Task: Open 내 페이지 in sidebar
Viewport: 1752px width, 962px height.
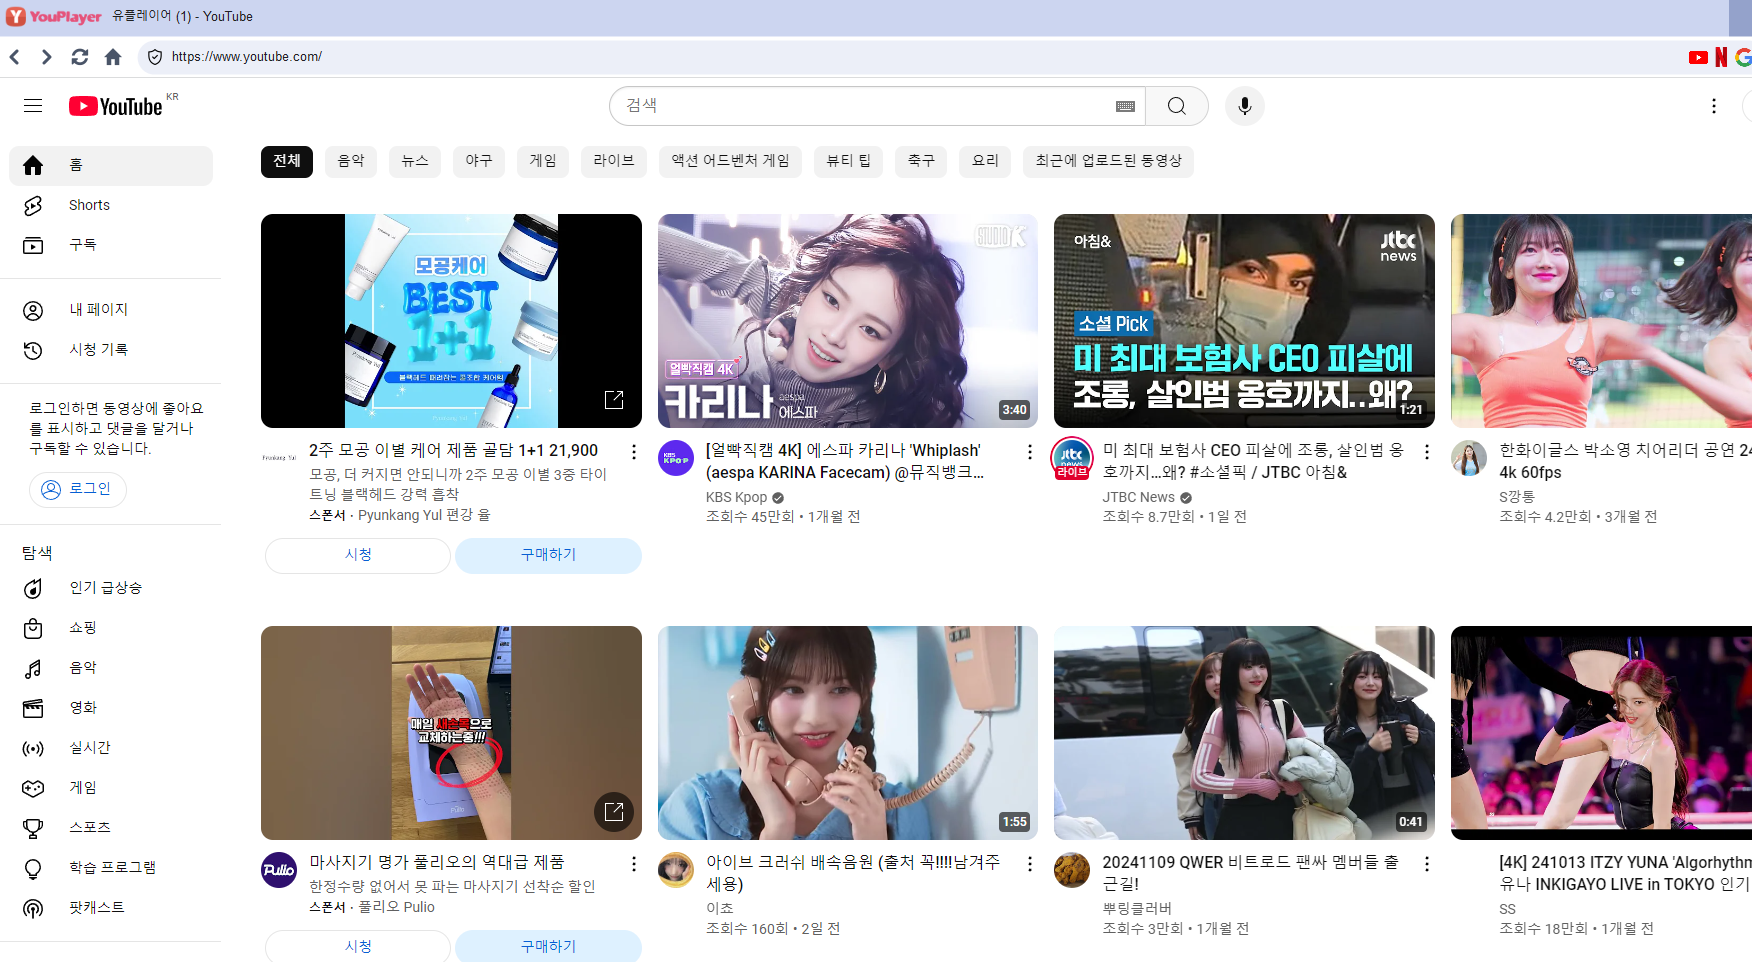Action: [x=111, y=310]
